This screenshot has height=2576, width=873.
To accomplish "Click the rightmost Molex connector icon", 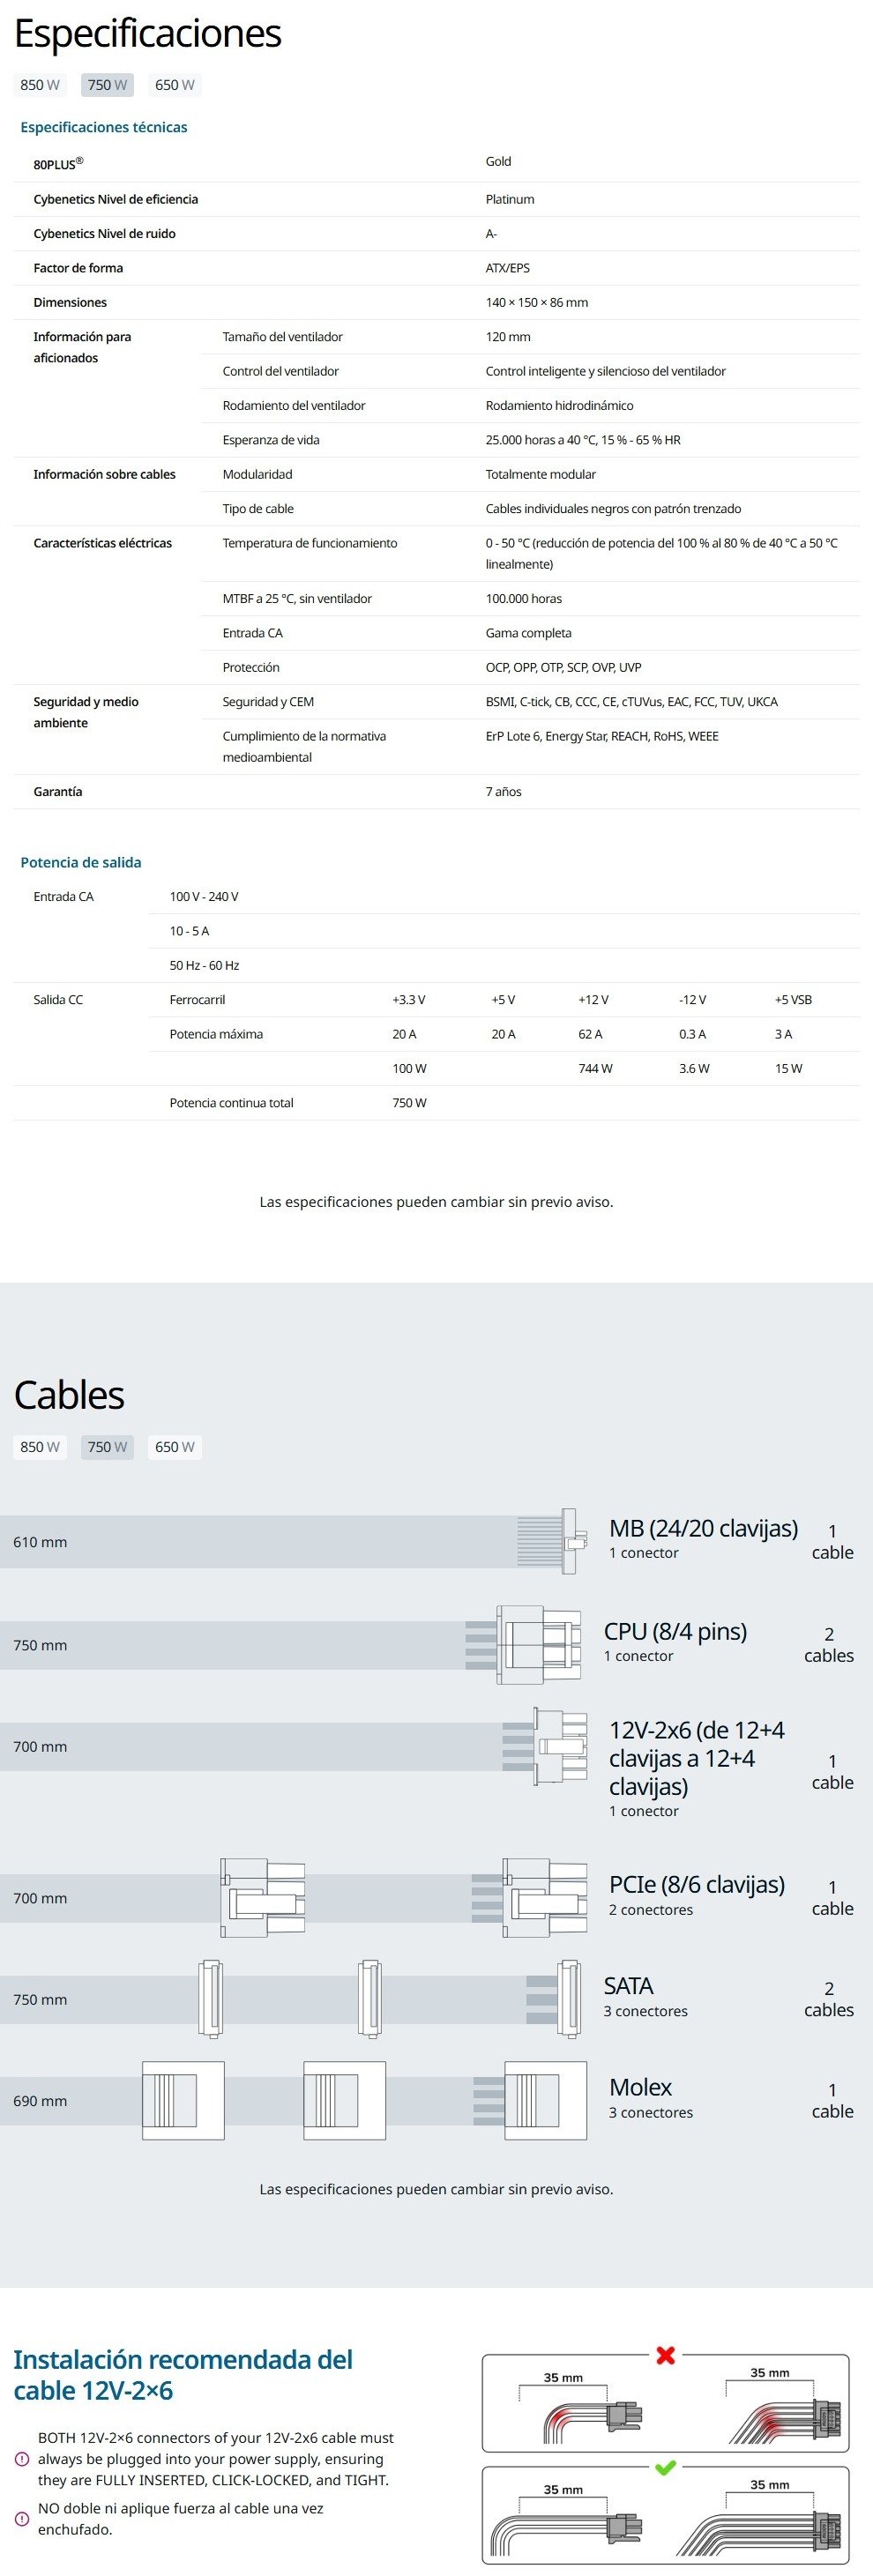I will pyautogui.click(x=544, y=2100).
